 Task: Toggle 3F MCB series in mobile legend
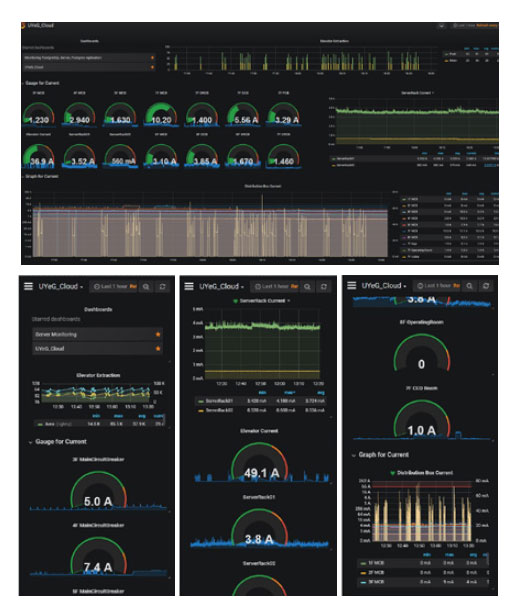coord(376,582)
